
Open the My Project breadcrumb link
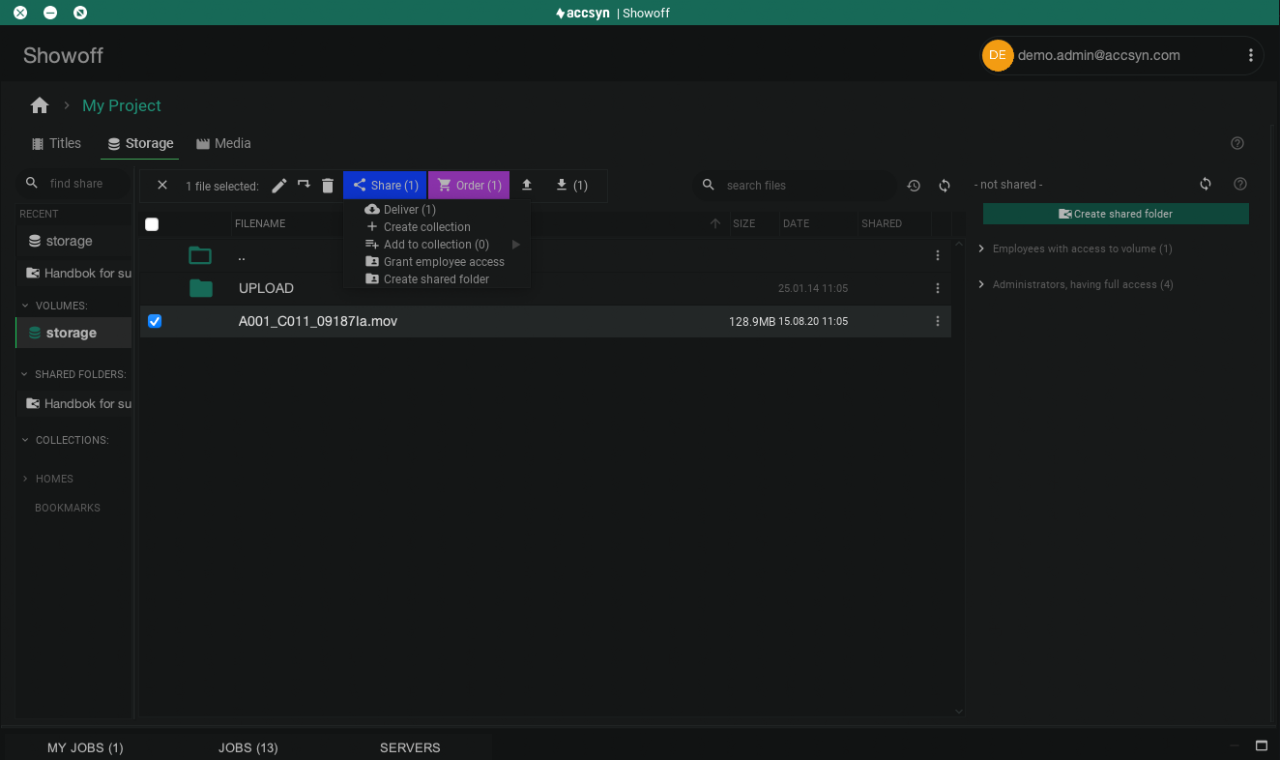(121, 105)
